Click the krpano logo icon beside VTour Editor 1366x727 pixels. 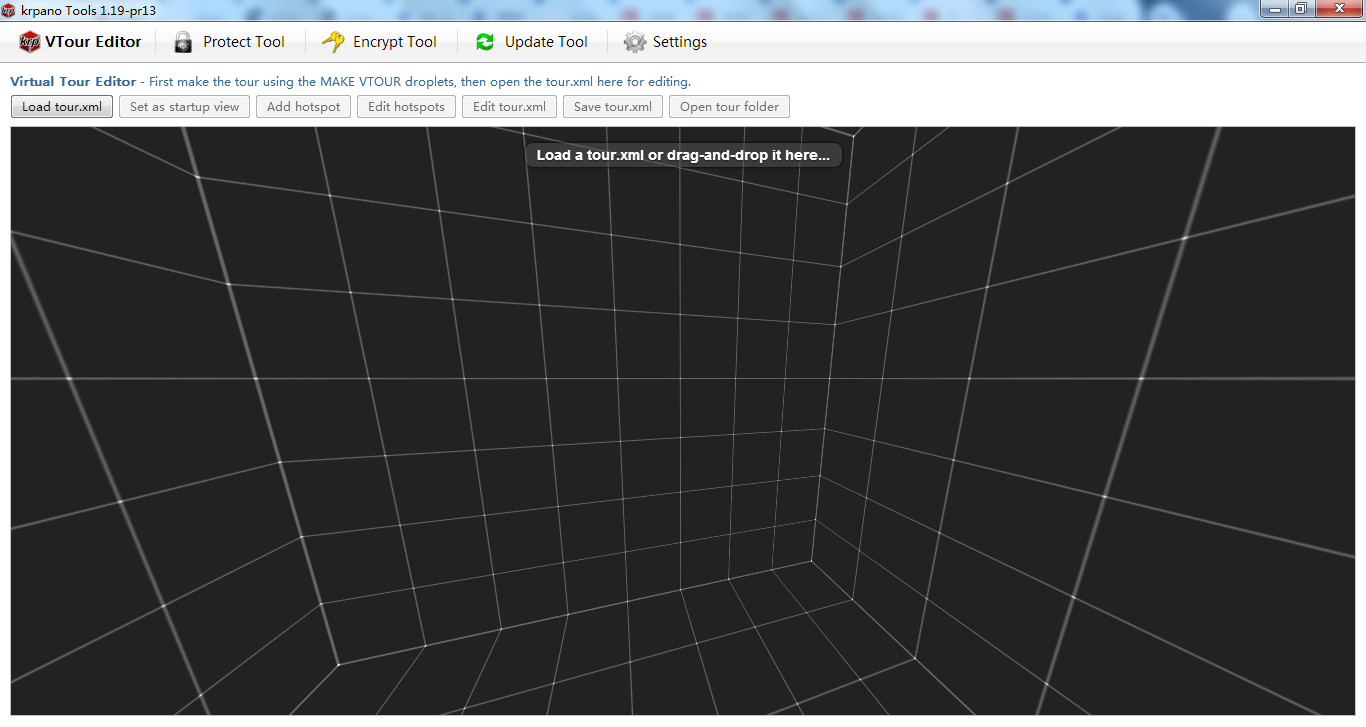point(29,42)
